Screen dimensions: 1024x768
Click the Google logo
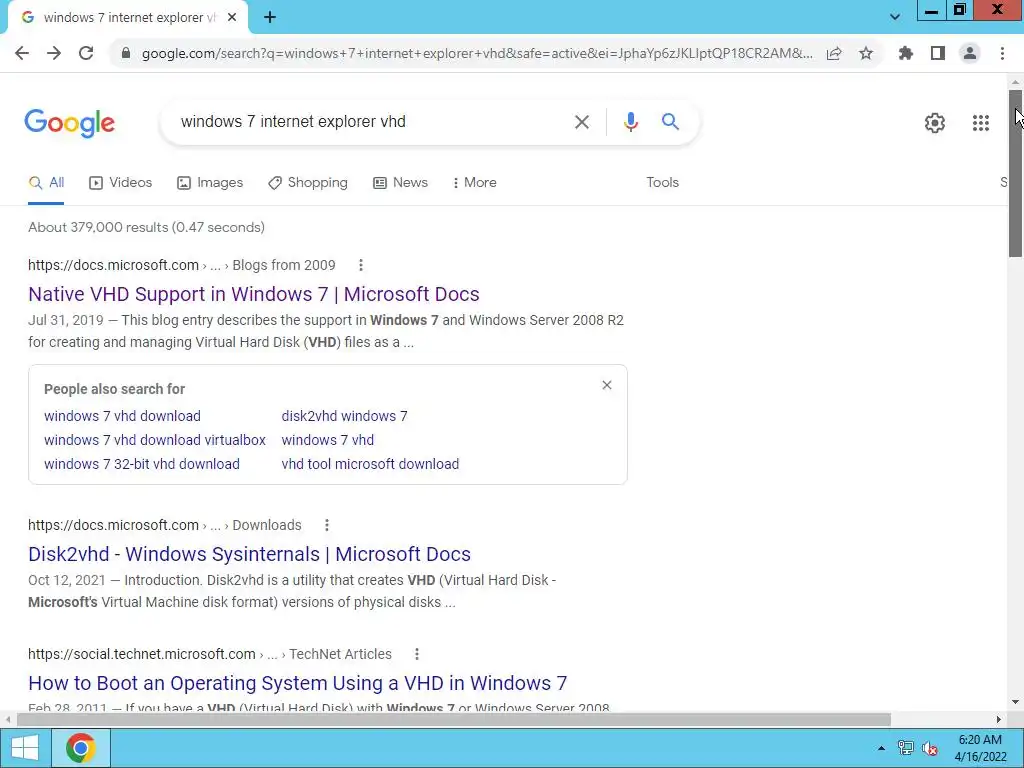click(70, 123)
